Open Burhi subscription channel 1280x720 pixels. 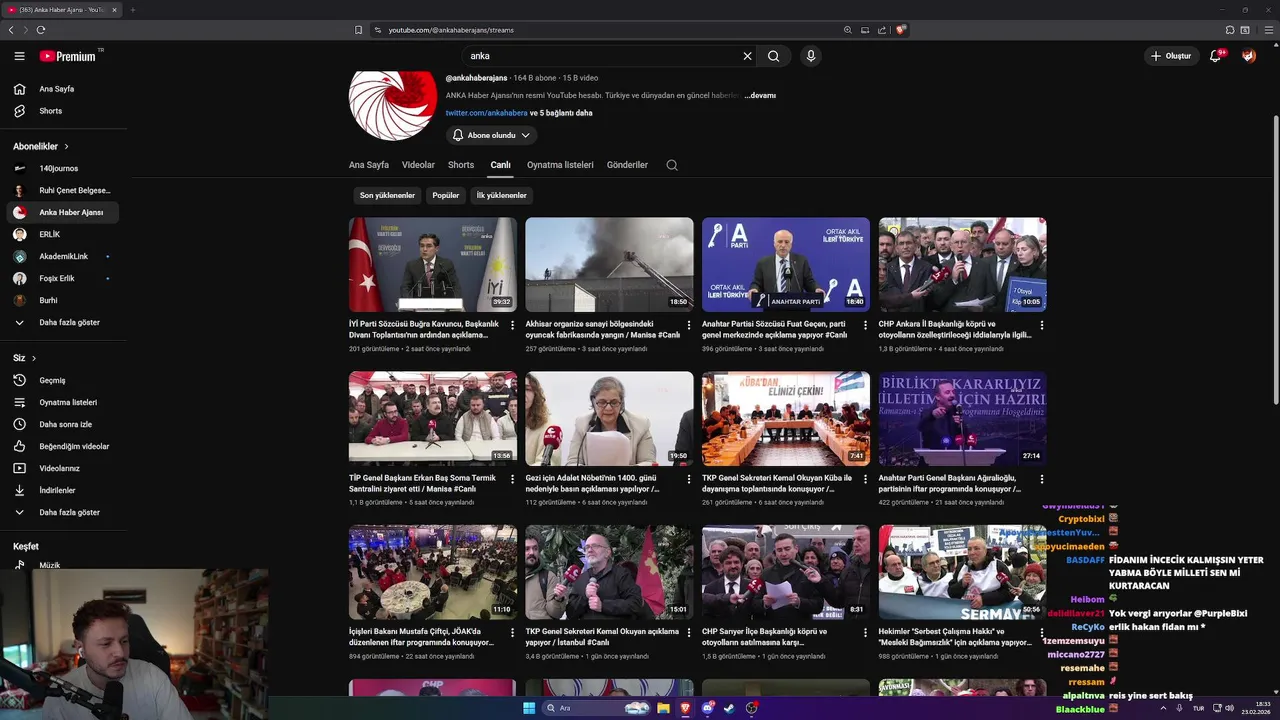[63, 301]
